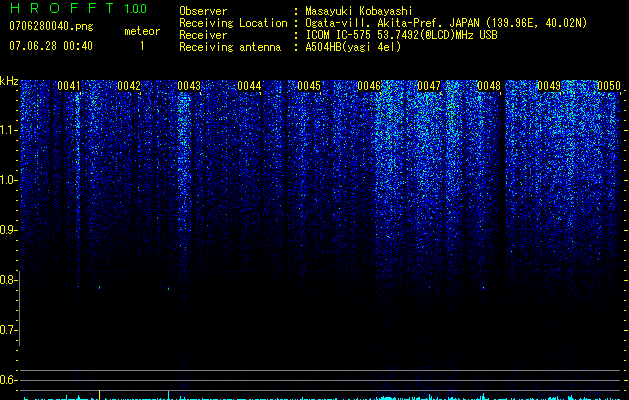
Task: Click the 0.9 kHz axis label
Action: [x=9, y=230]
